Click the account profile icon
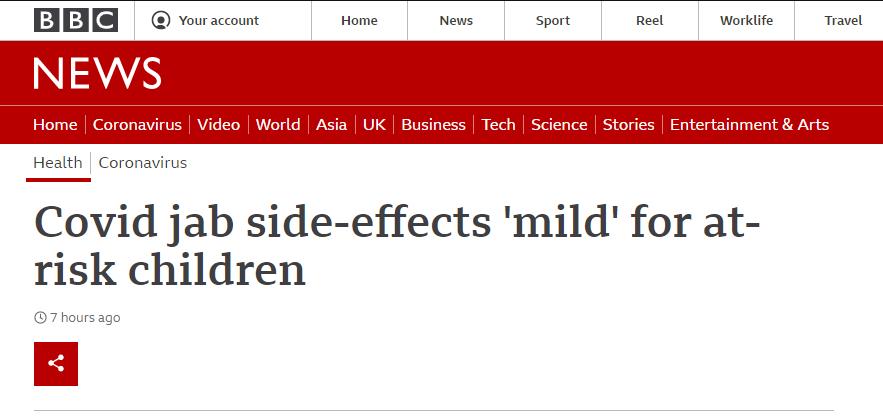The height and width of the screenshot is (419, 883). (160, 20)
